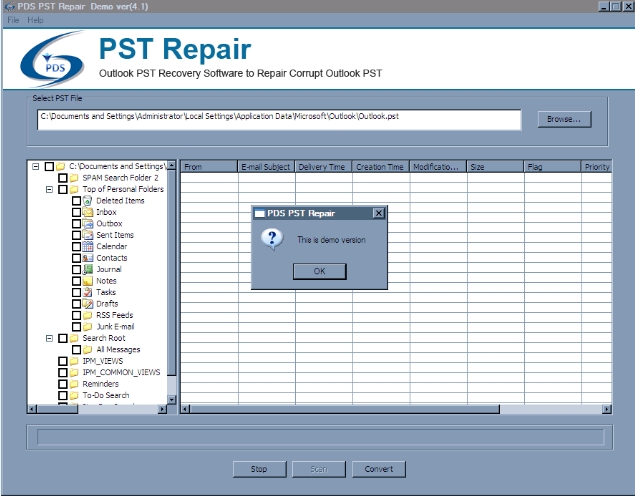
Task: Tick the Contacts checkbox
Action: coord(76,258)
